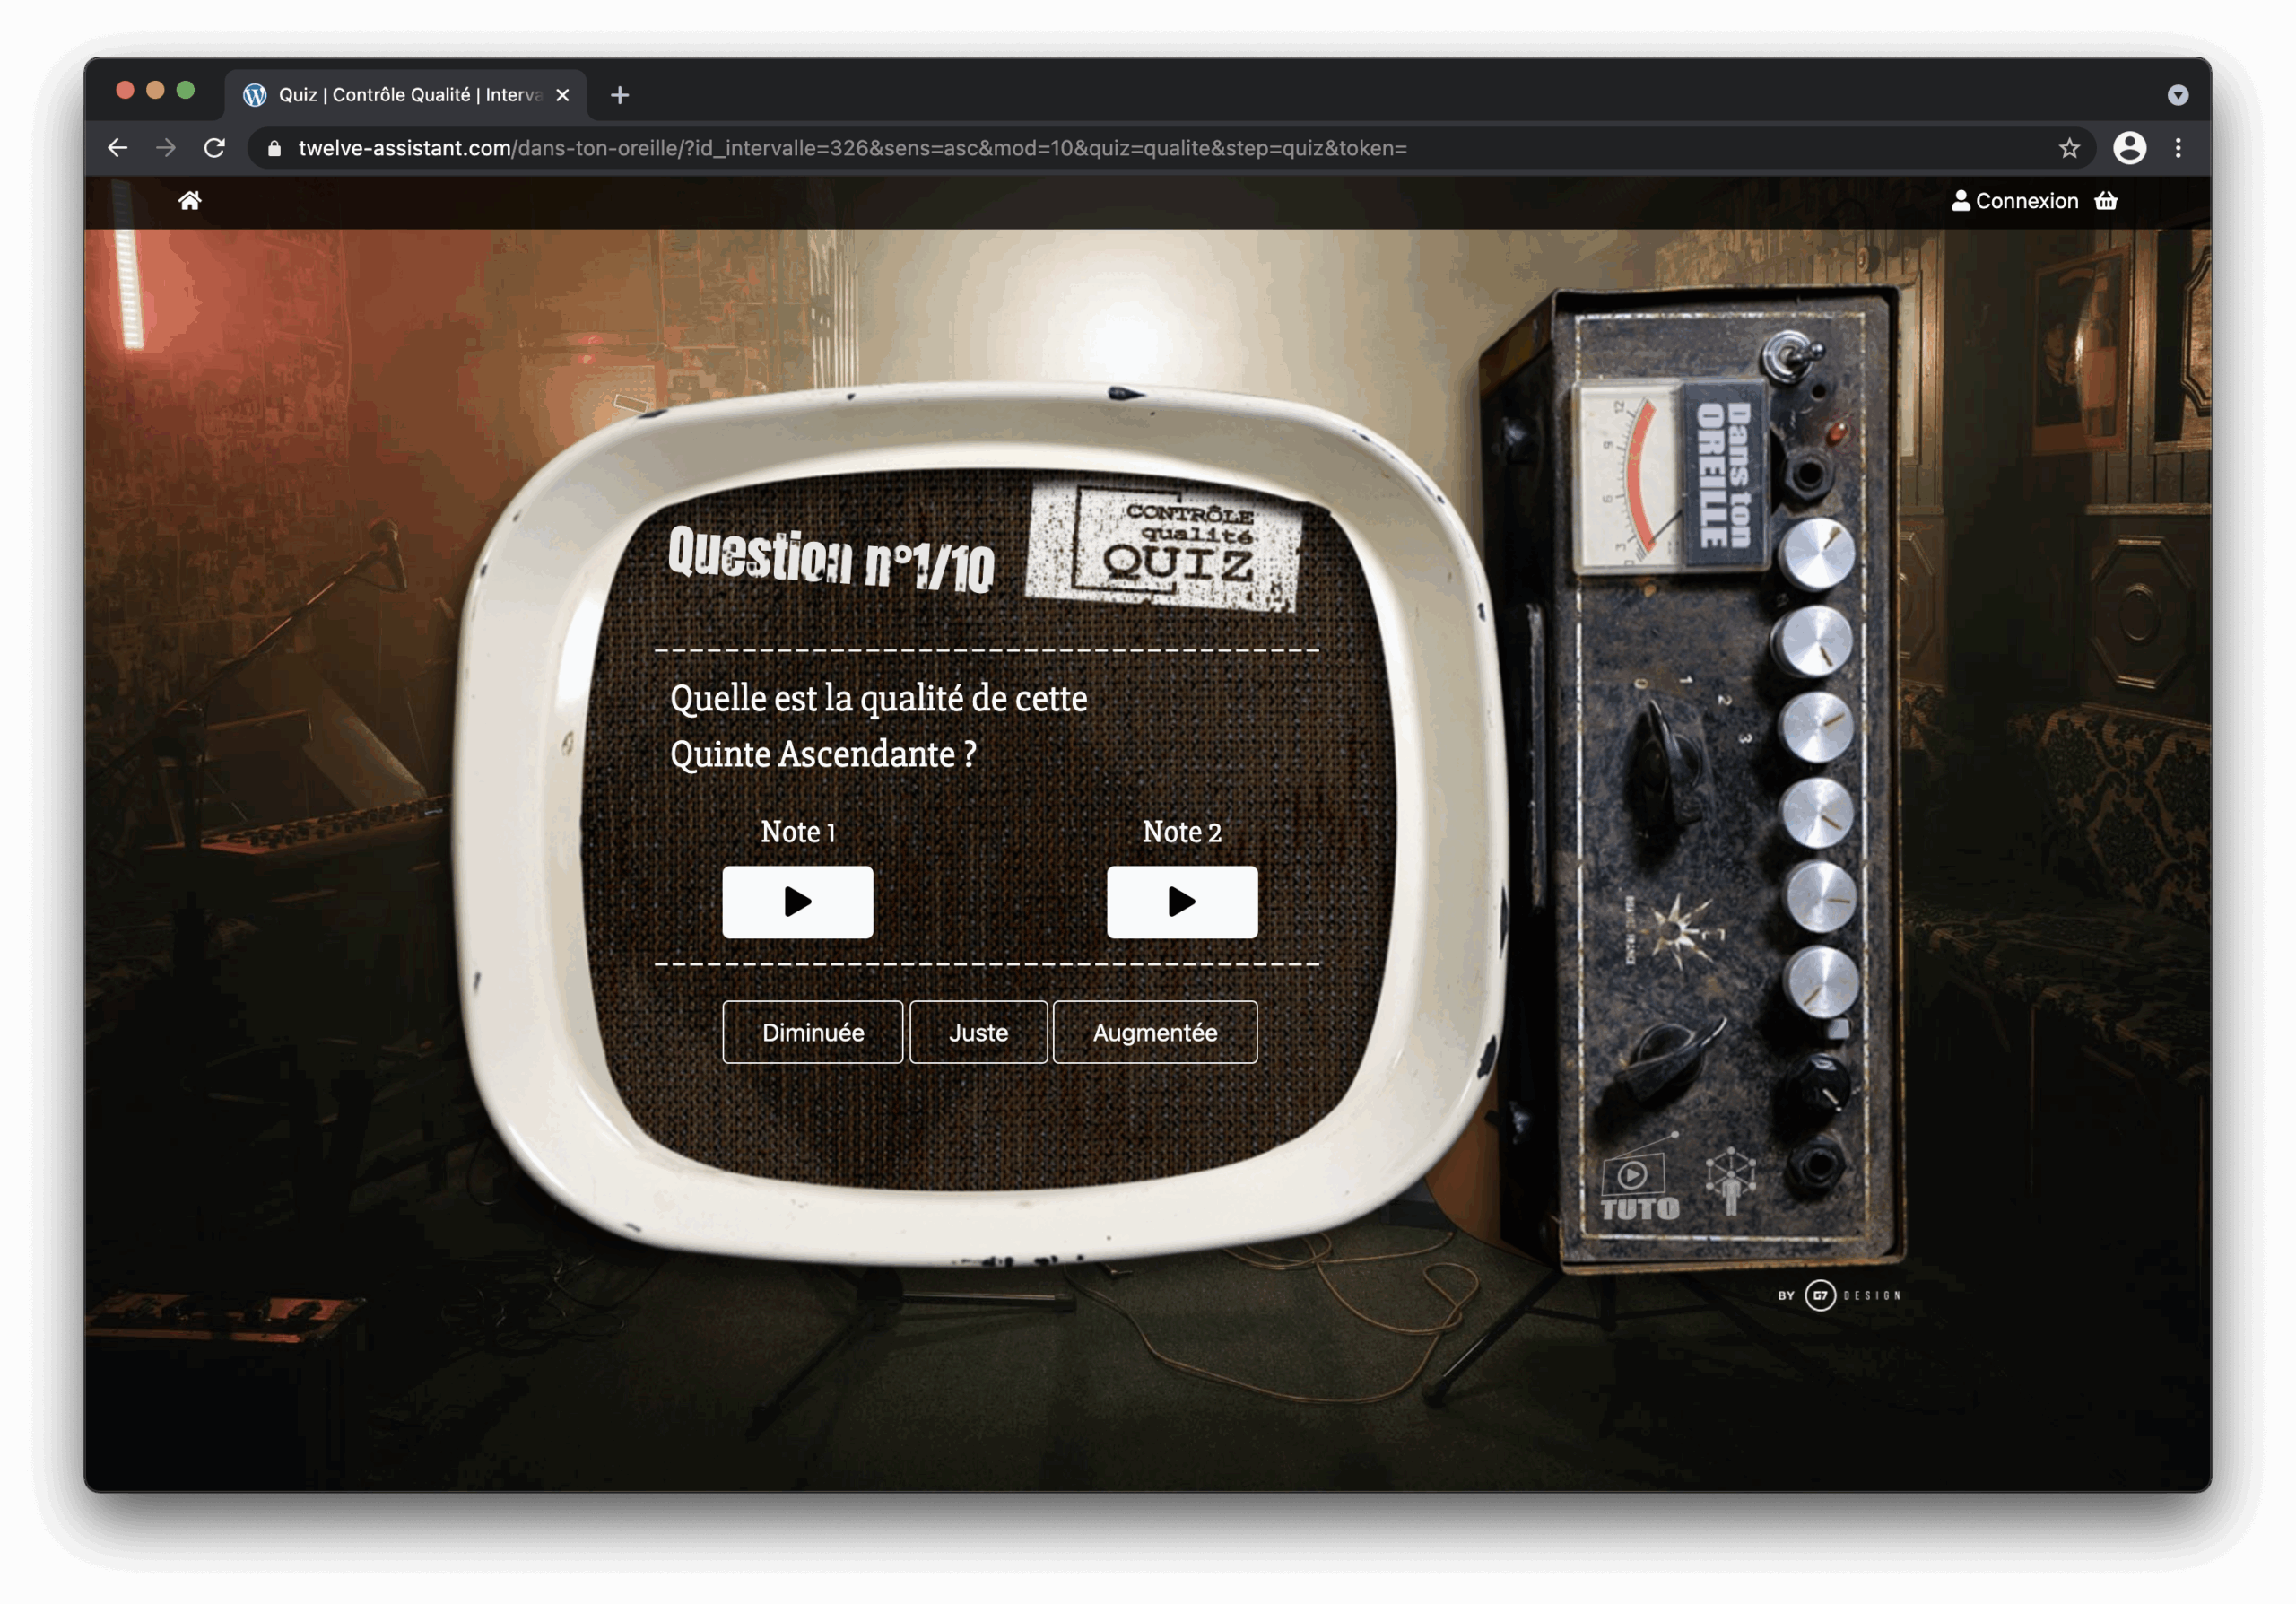Expand tab search dropdown arrow
The height and width of the screenshot is (1604, 2296).
coord(2177,95)
